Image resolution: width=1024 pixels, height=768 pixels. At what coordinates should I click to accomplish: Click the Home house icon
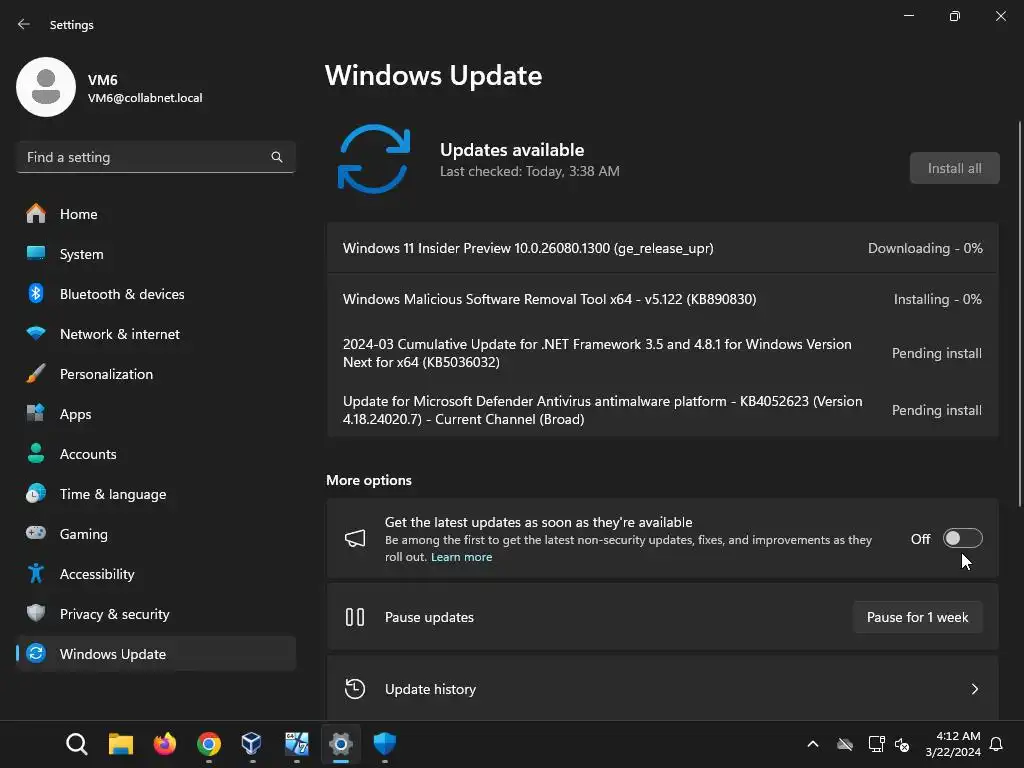[x=36, y=214]
